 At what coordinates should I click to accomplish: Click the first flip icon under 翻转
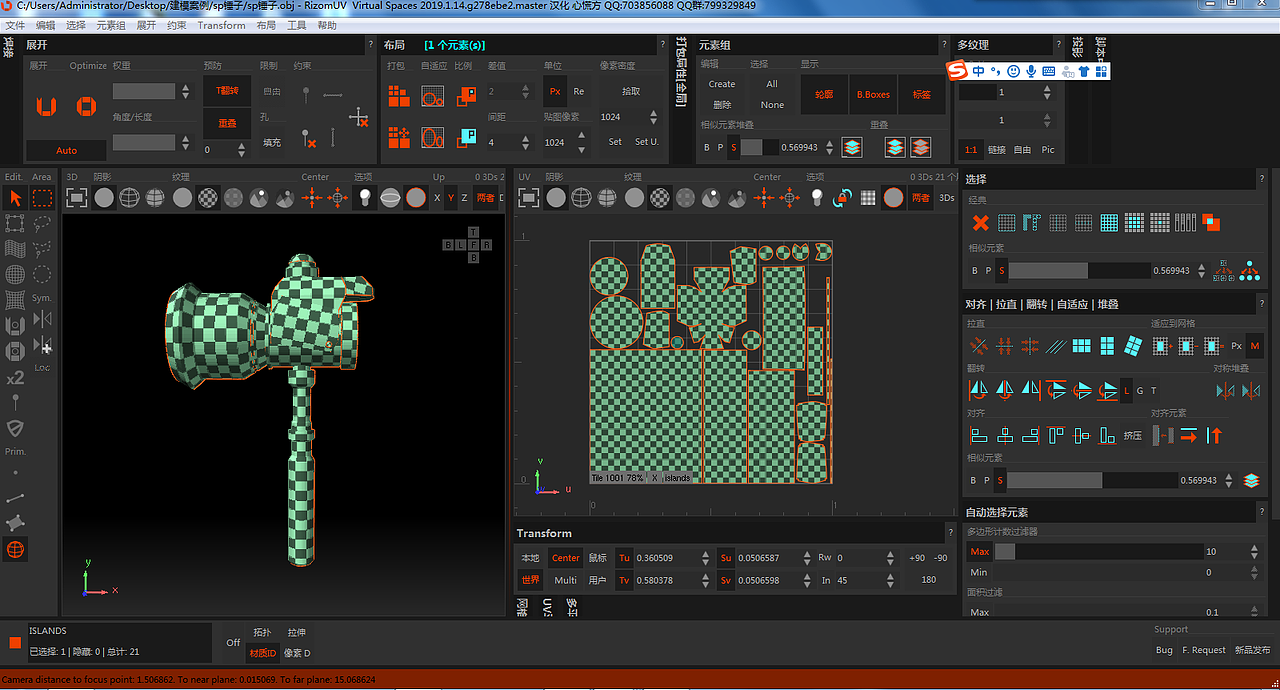click(979, 390)
